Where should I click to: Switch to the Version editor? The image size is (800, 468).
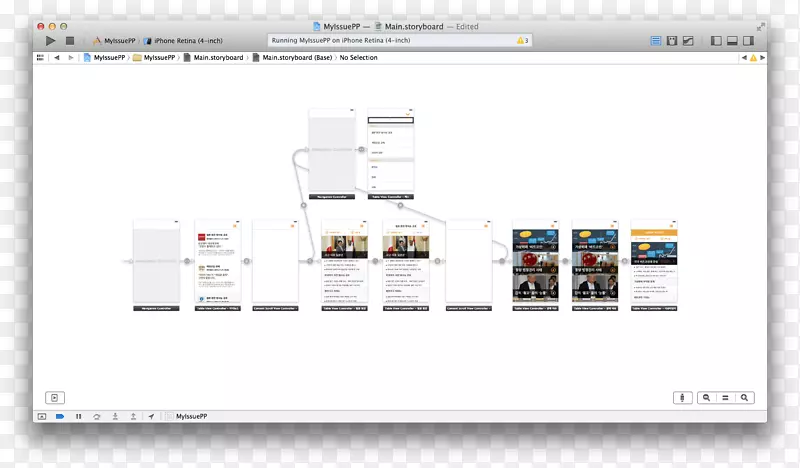[688, 41]
